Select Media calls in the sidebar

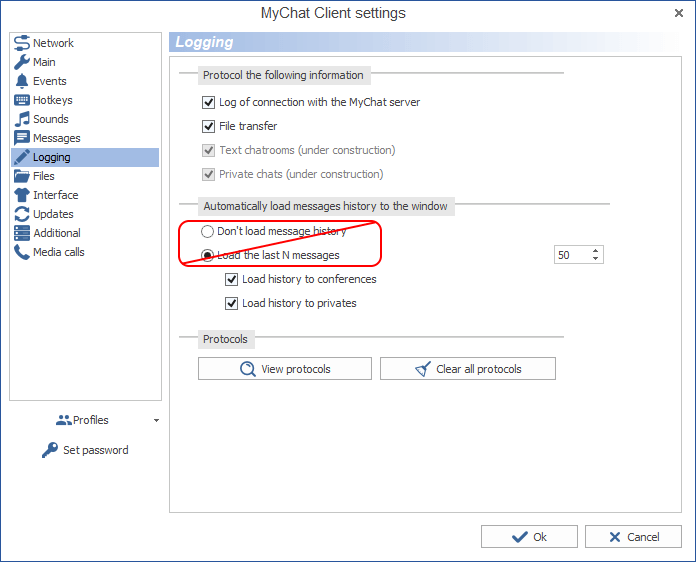tap(85, 252)
